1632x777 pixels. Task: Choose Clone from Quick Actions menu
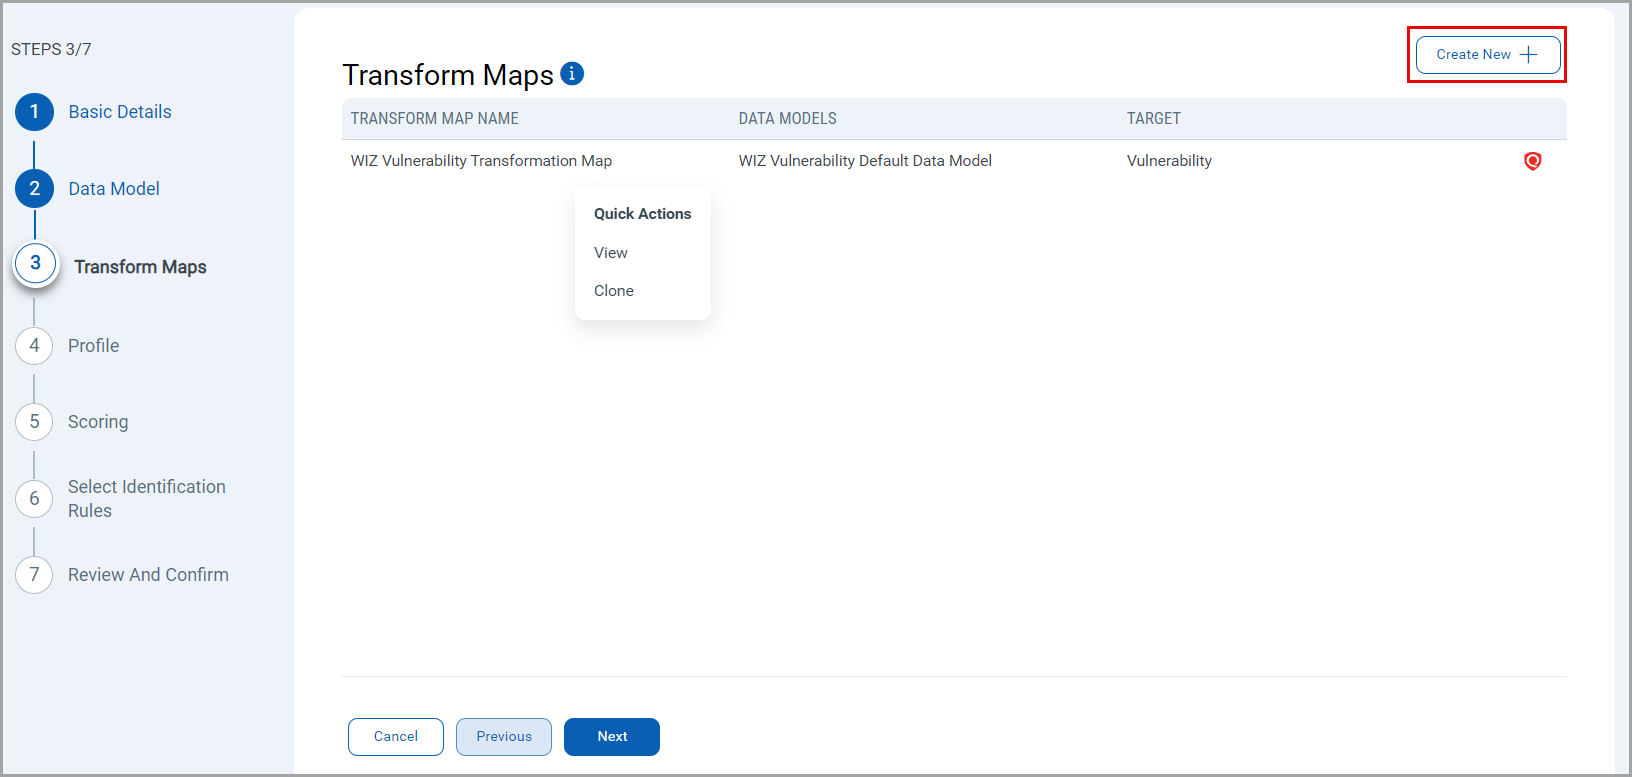click(x=614, y=291)
